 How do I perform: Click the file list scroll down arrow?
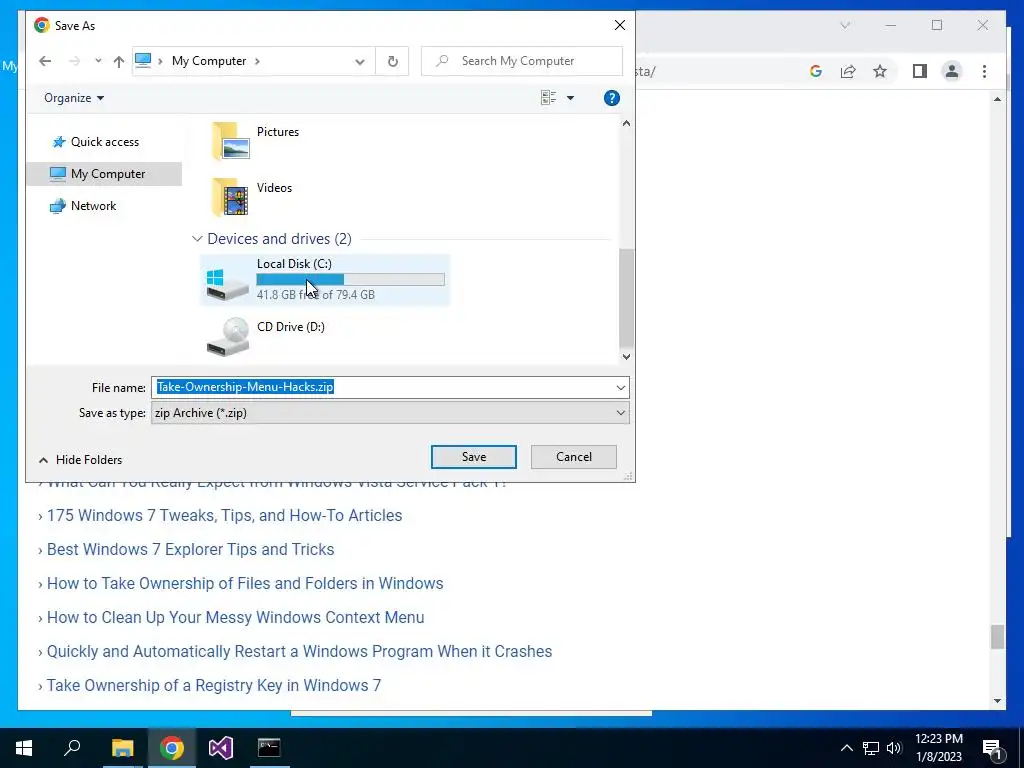(626, 357)
